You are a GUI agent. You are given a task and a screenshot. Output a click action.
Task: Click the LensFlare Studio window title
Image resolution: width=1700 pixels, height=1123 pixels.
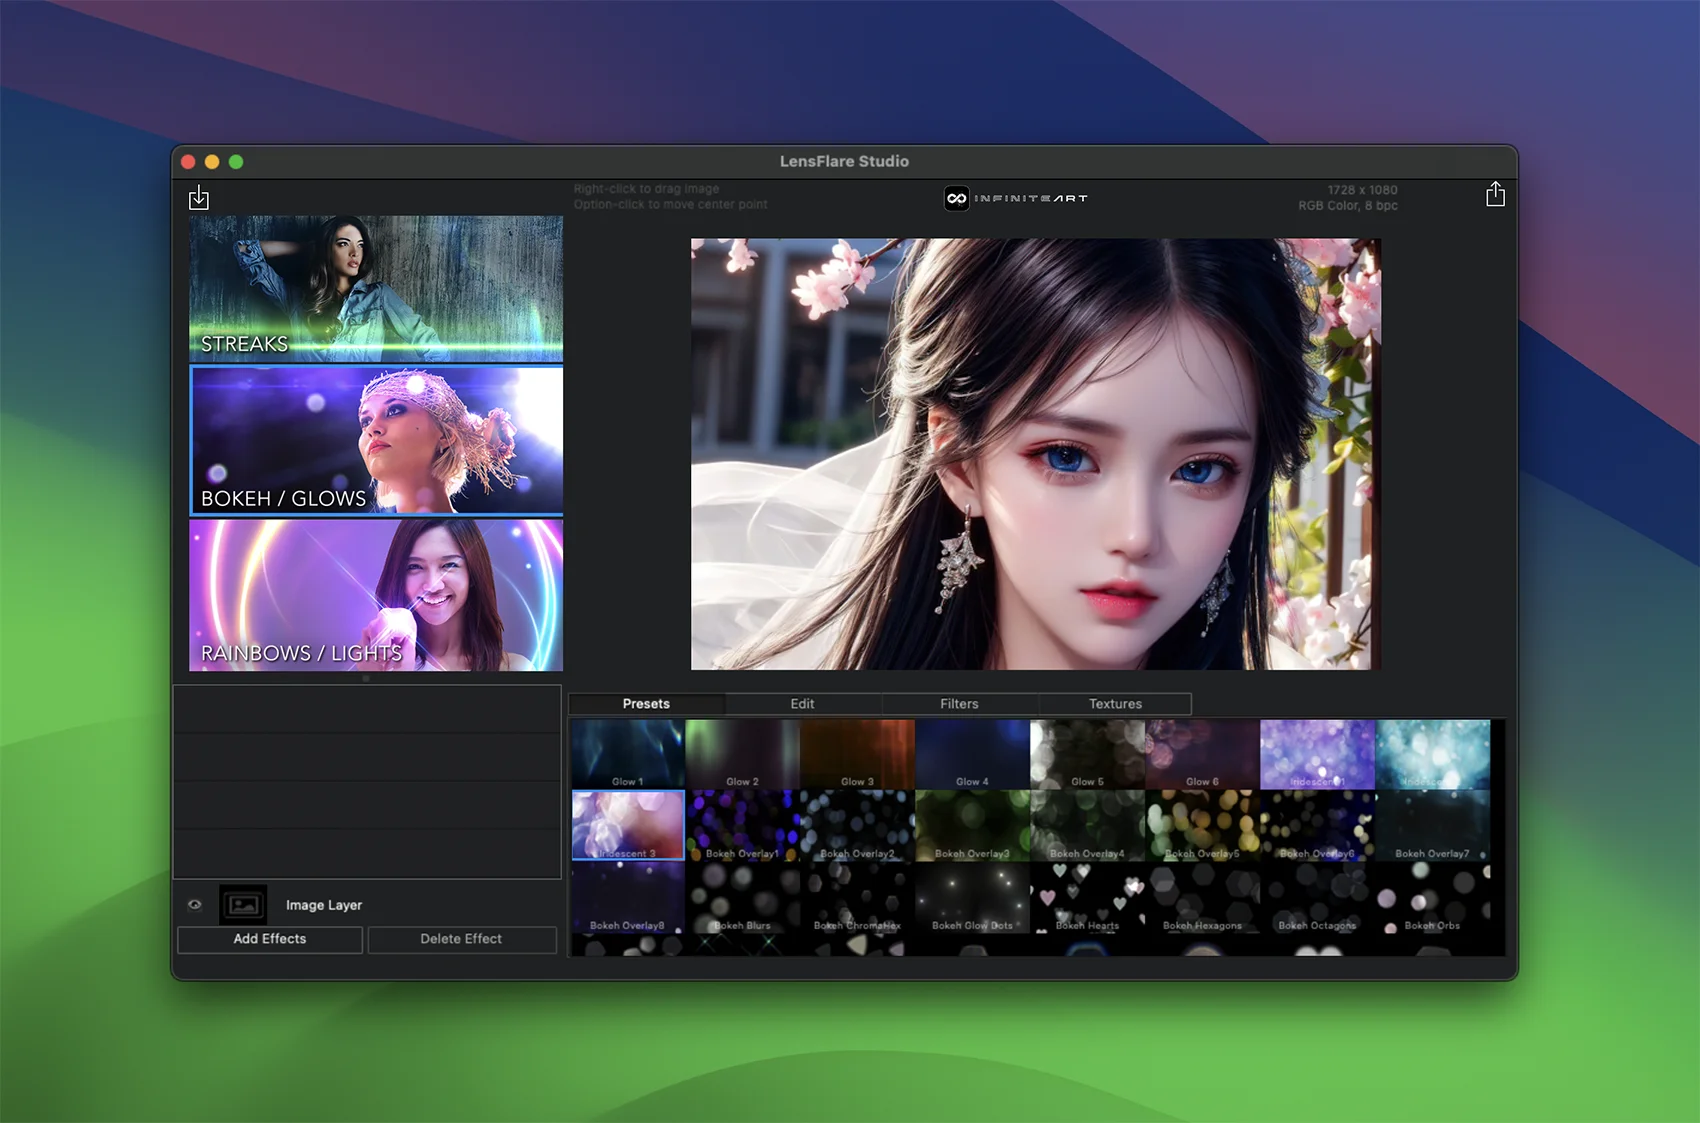844,161
